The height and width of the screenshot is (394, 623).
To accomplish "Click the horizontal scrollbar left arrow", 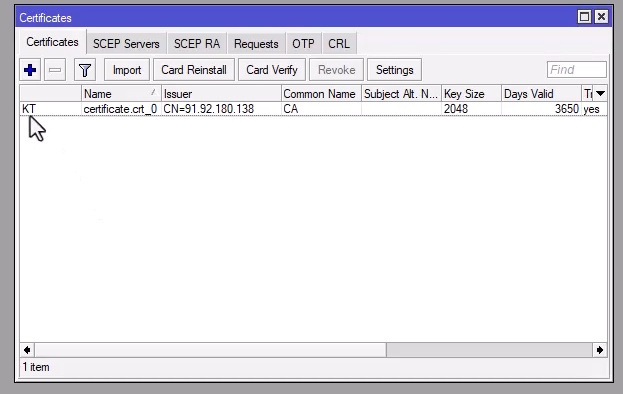I will [x=27, y=350].
